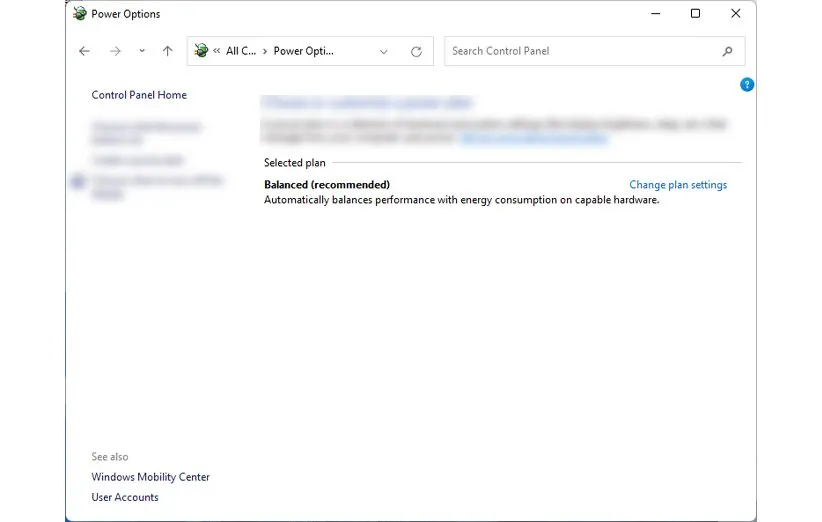Go up one level with Up arrow
This screenshot has height=522, width=822.
(167, 51)
